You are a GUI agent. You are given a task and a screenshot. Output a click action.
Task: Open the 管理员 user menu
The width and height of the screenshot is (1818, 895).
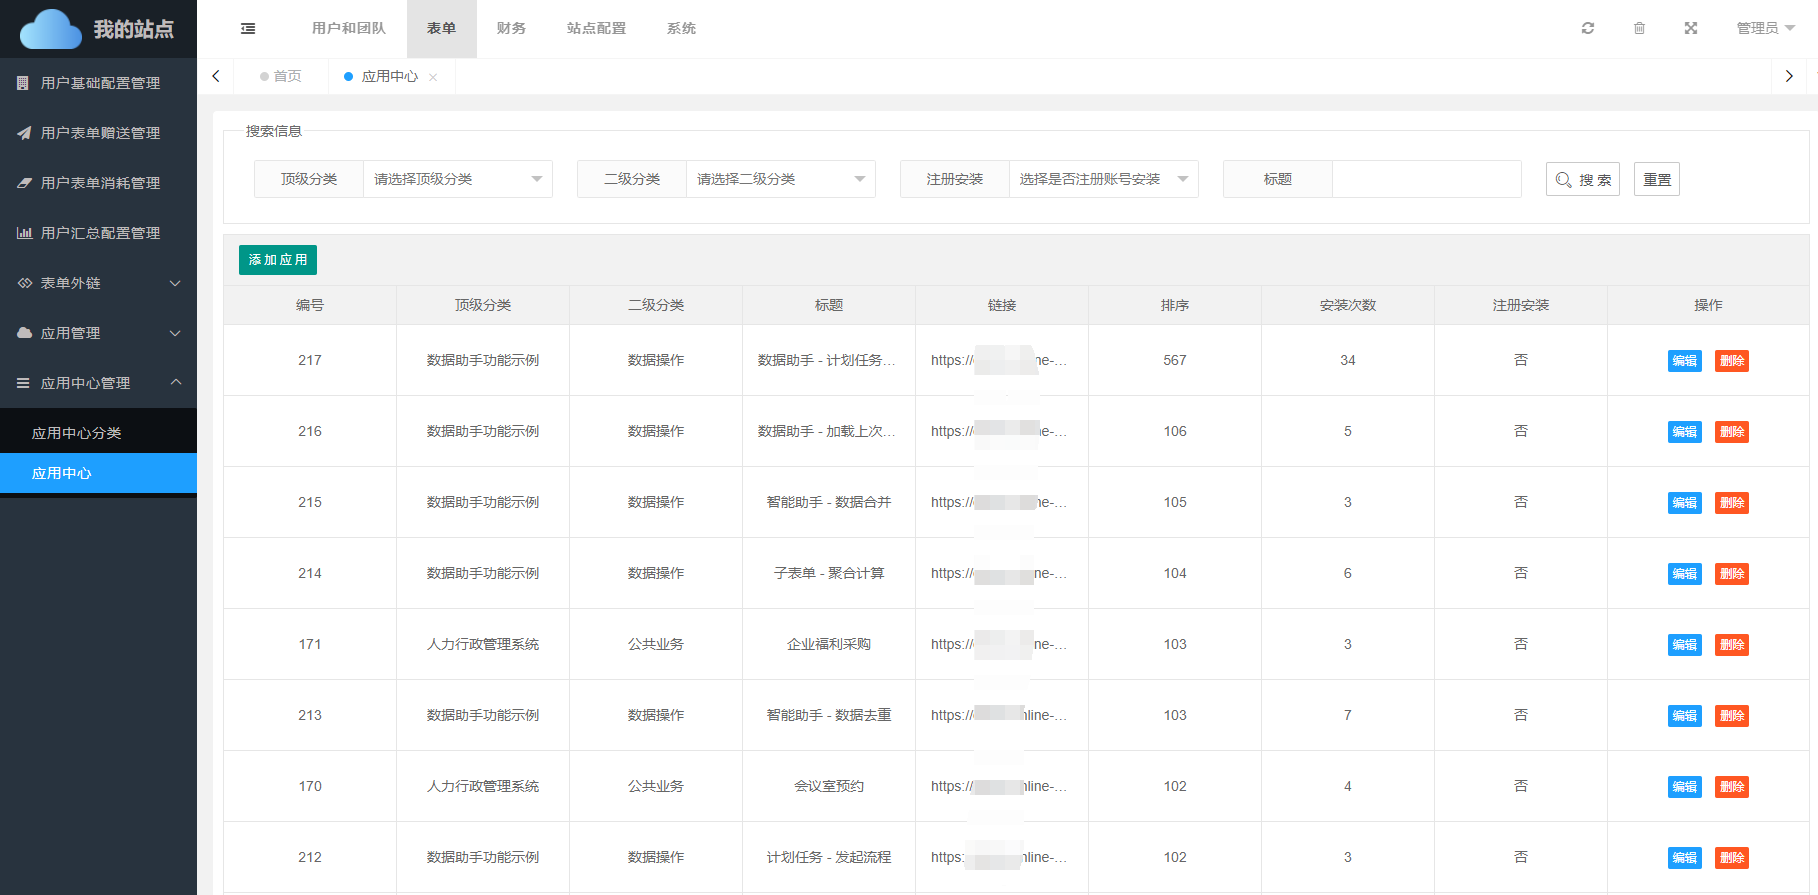pyautogui.click(x=1765, y=28)
